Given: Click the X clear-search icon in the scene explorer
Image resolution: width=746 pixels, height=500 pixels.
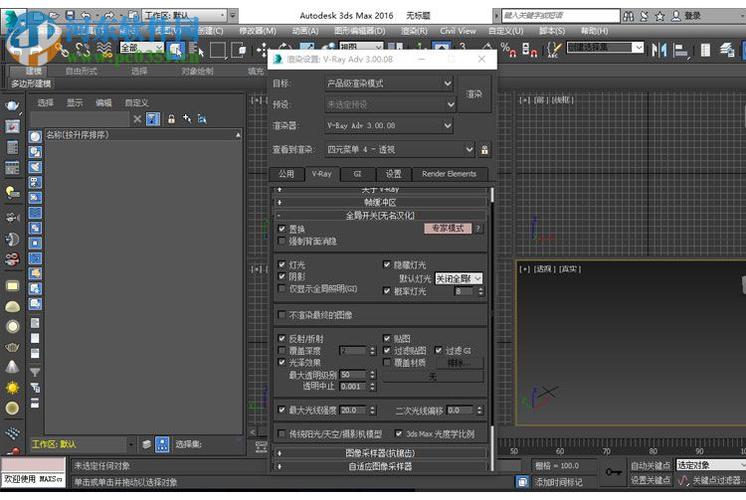Looking at the screenshot, I should point(137,119).
